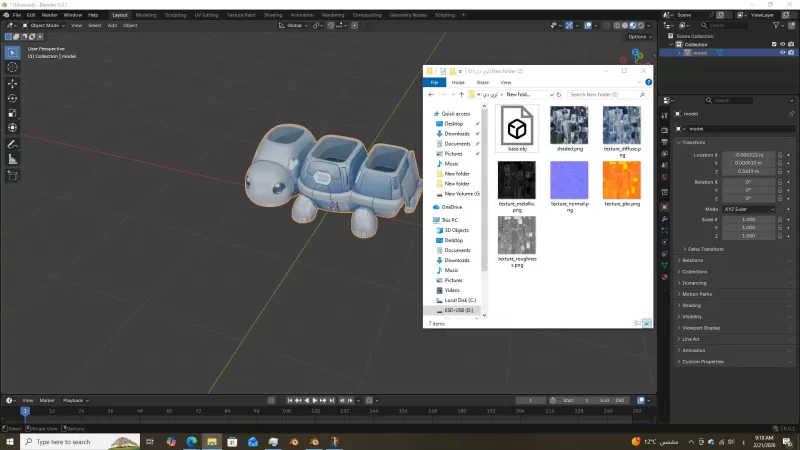Select the Move tool in the toolbar

[12, 83]
